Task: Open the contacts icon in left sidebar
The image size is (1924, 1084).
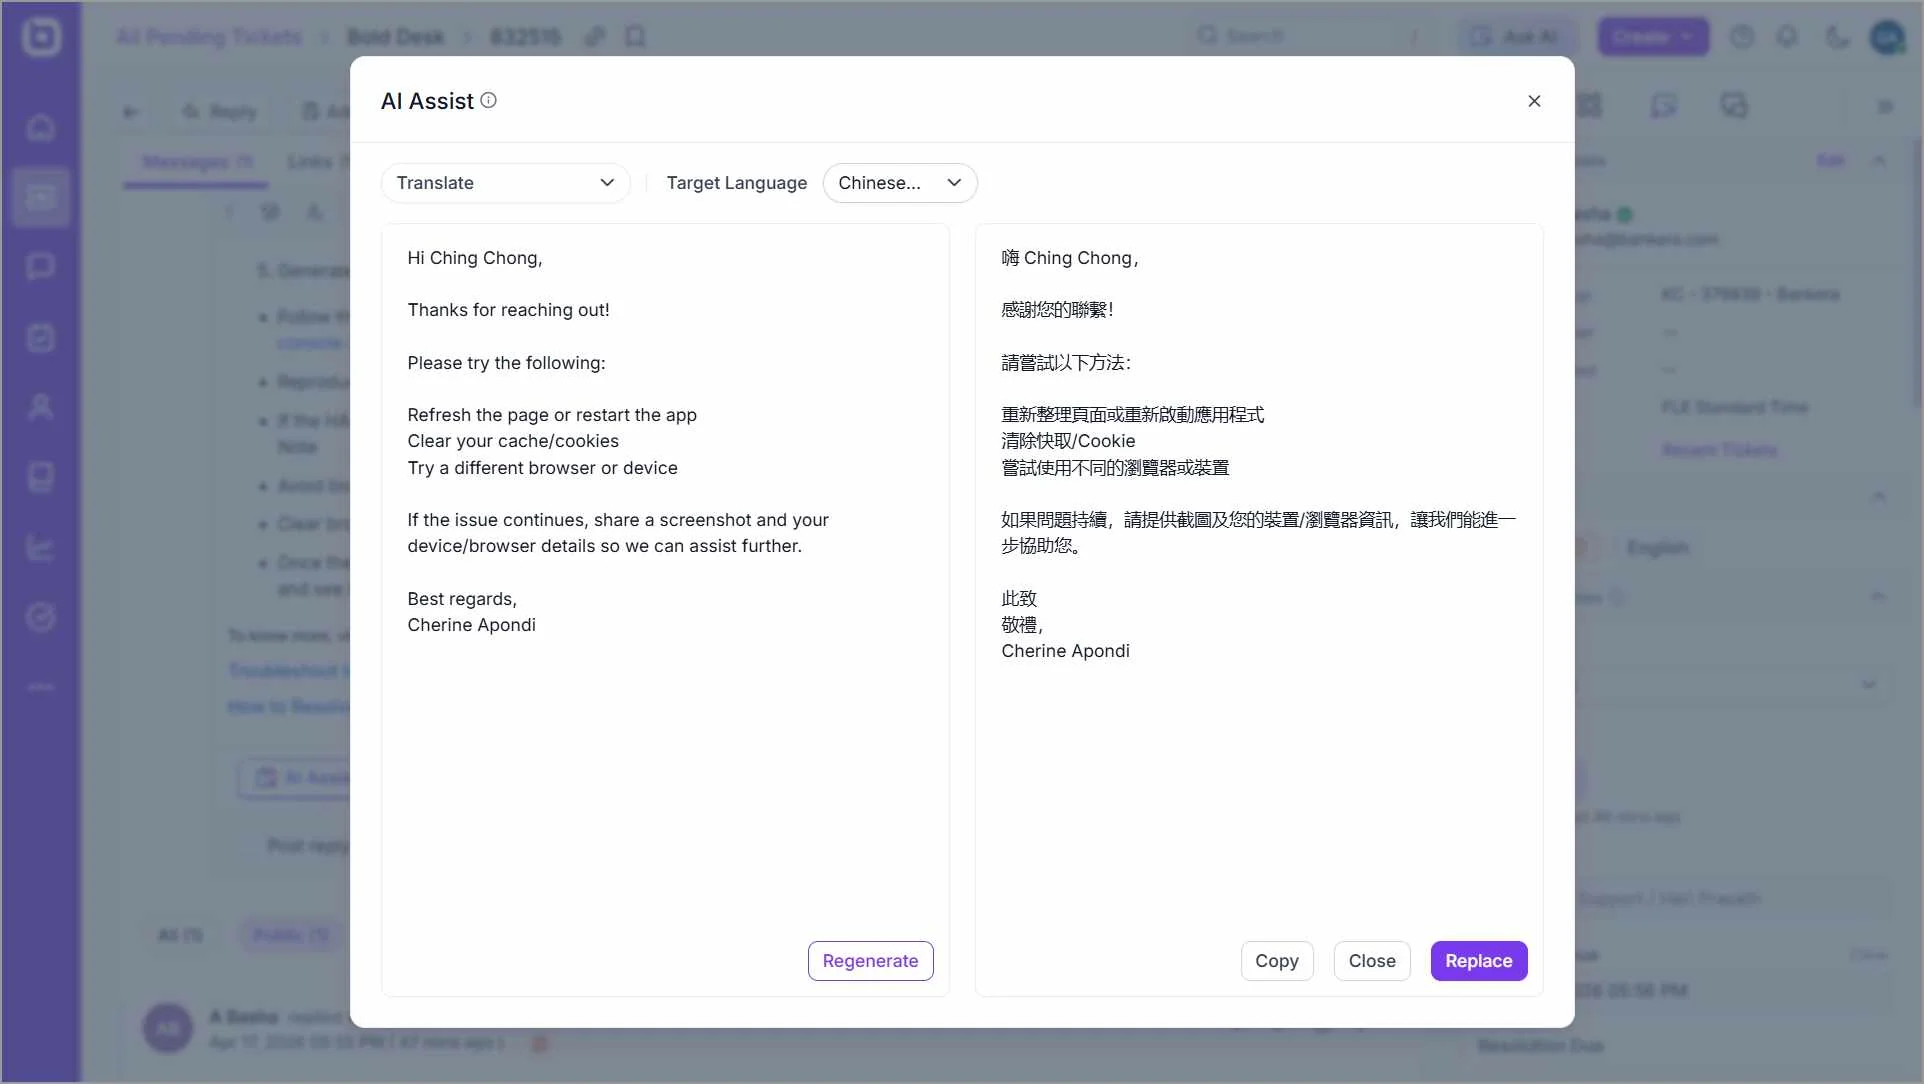Action: [x=41, y=407]
